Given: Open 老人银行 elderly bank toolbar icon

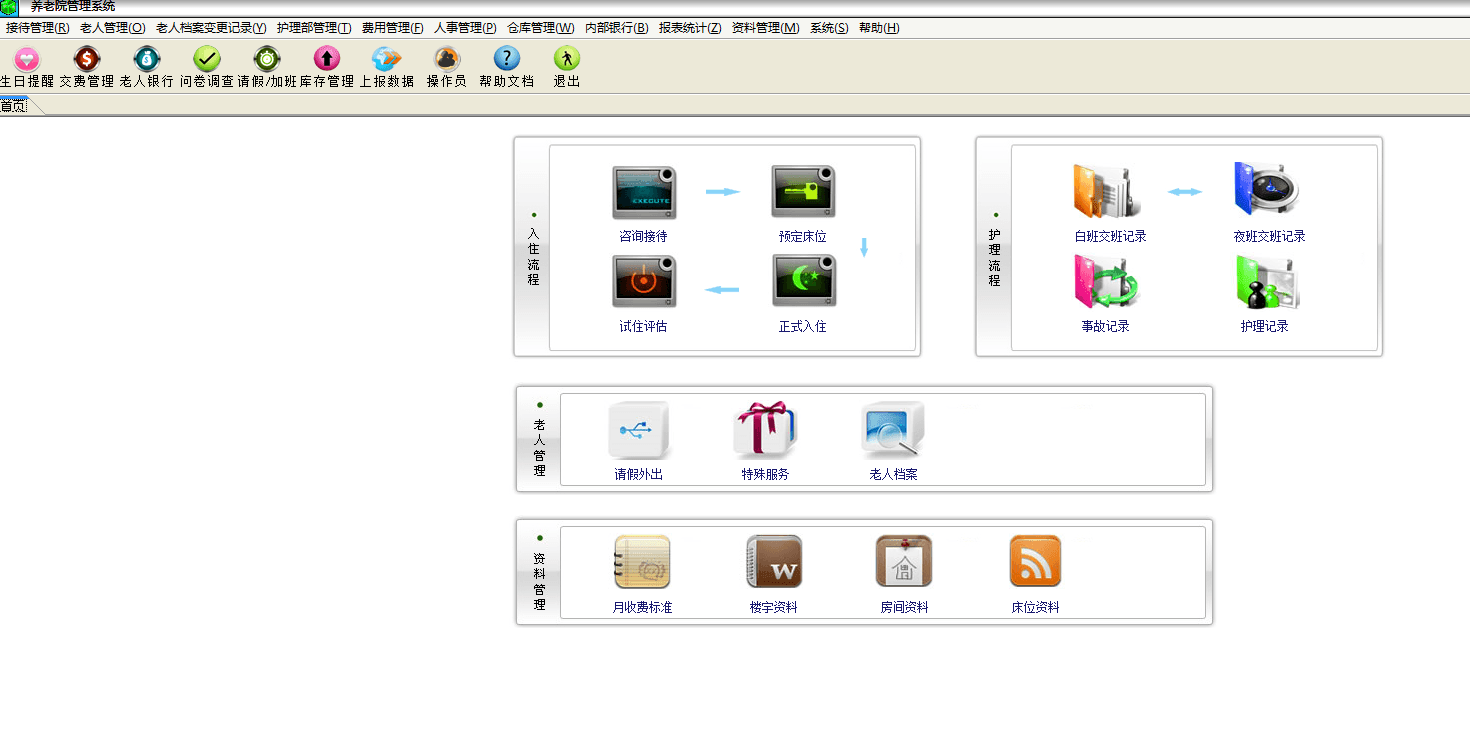Looking at the screenshot, I should click(147, 58).
